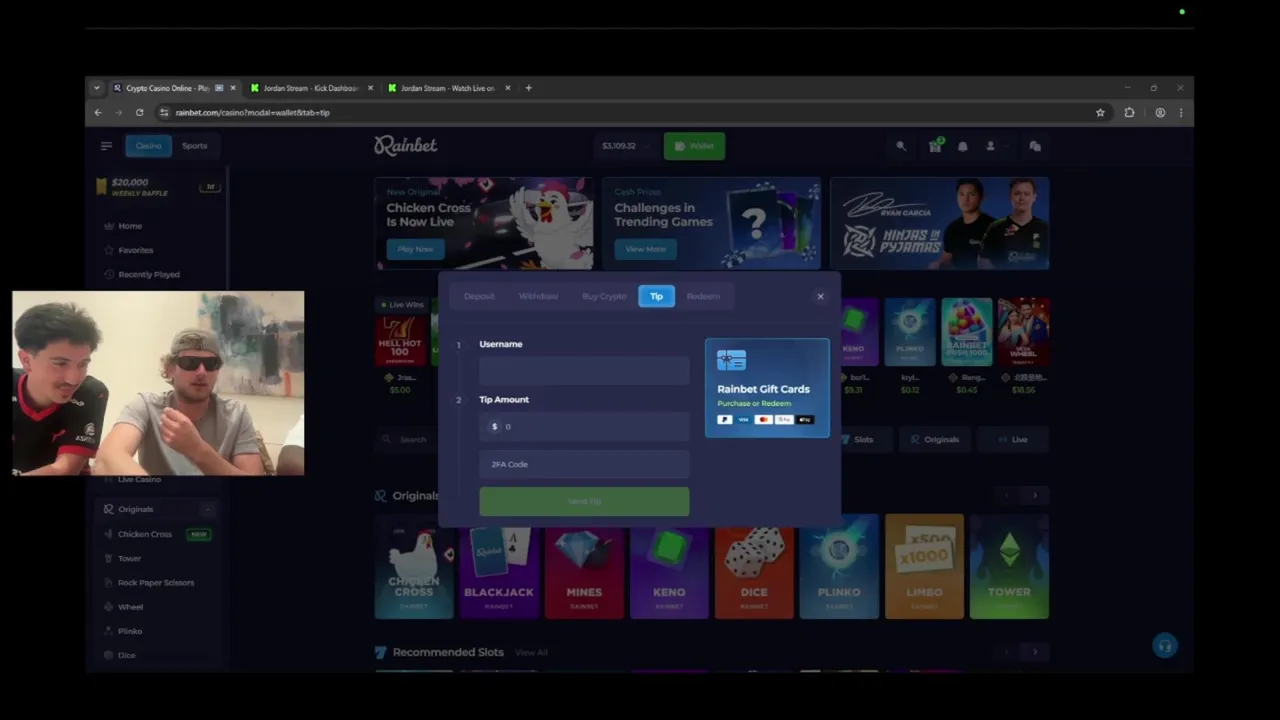
Task: Close the Crypto Casino Online tab
Action: point(233,88)
